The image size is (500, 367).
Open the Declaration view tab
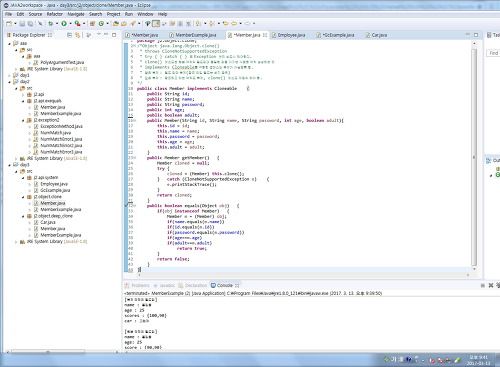click(193, 285)
